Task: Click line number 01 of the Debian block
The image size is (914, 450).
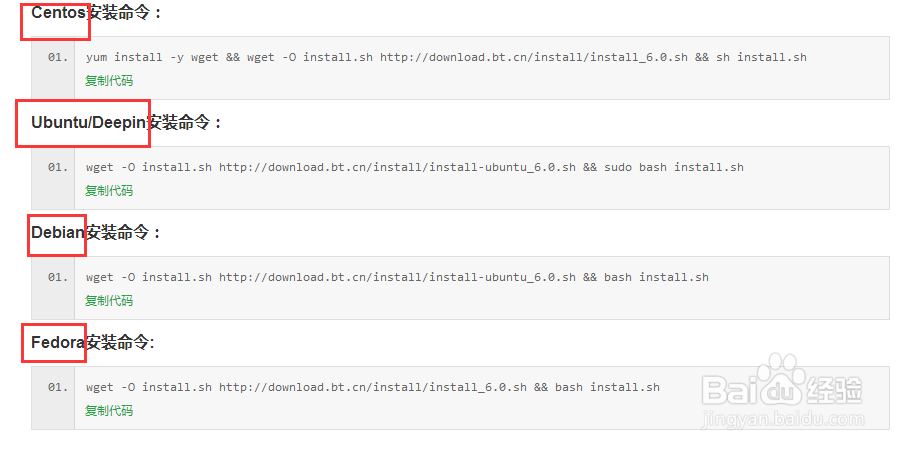Action: [x=58, y=277]
